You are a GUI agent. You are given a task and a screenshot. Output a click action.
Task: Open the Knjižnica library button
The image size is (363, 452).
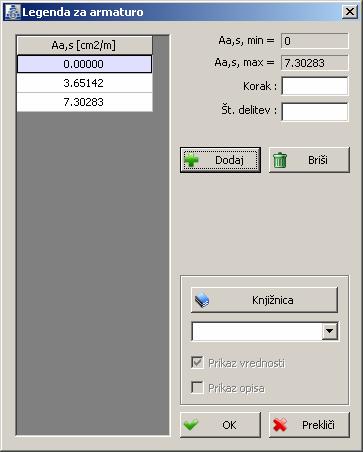264,300
